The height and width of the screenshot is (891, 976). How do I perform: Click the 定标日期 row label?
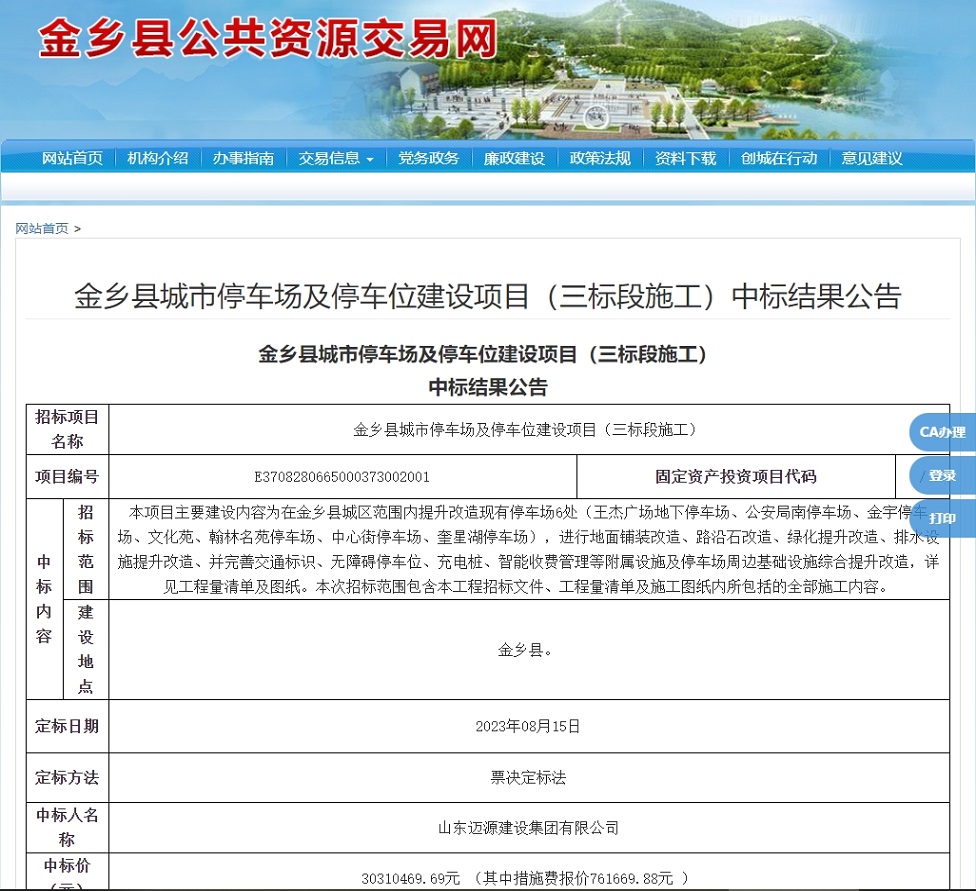[x=67, y=726]
